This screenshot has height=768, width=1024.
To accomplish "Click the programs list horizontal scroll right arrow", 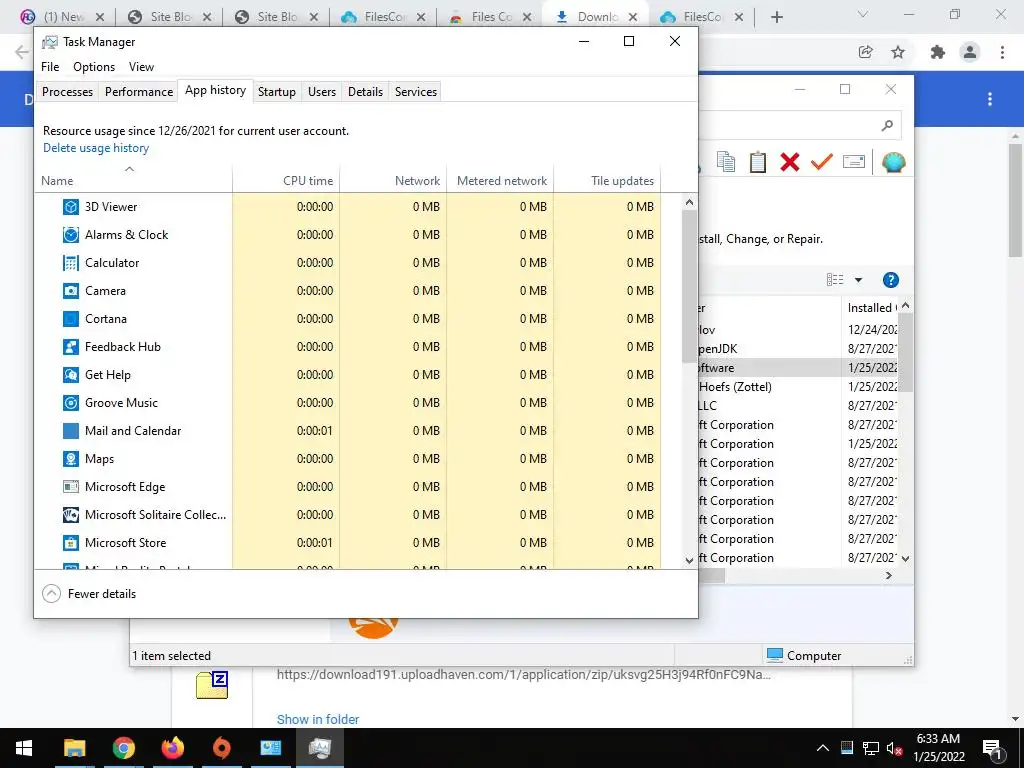I will coord(889,575).
